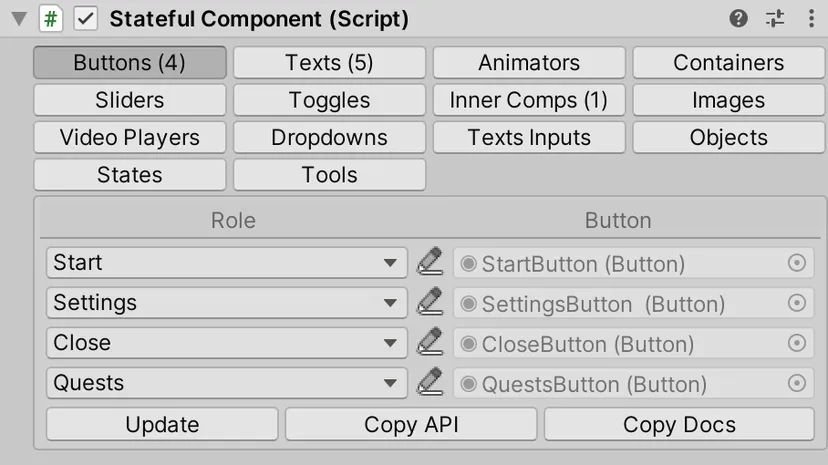Switch to the Inner Comps (1) tab
Screen dimensions: 828x465
point(529,100)
